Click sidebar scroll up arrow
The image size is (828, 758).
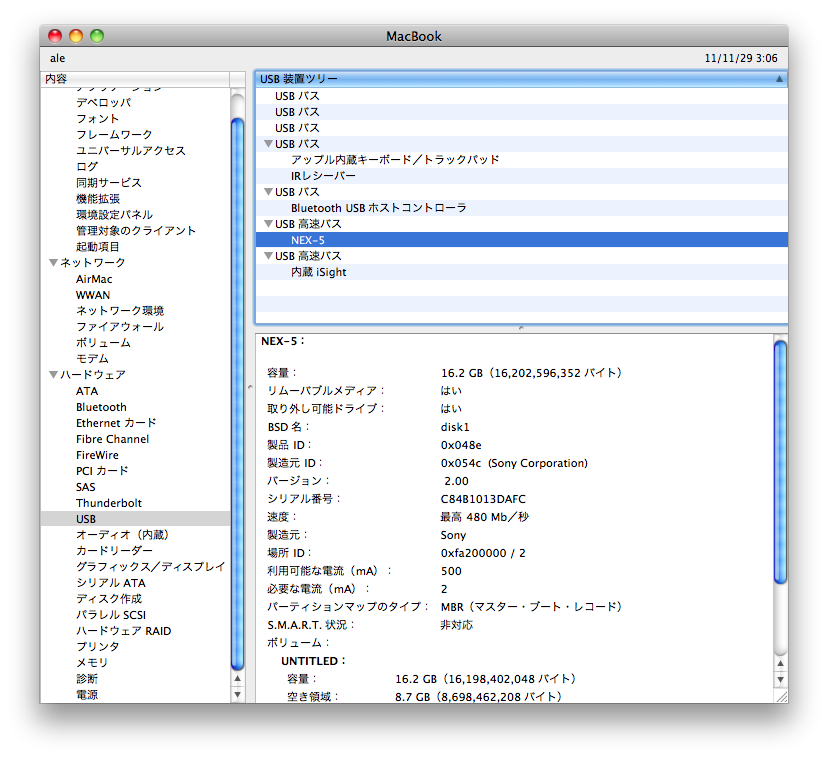coord(237,678)
